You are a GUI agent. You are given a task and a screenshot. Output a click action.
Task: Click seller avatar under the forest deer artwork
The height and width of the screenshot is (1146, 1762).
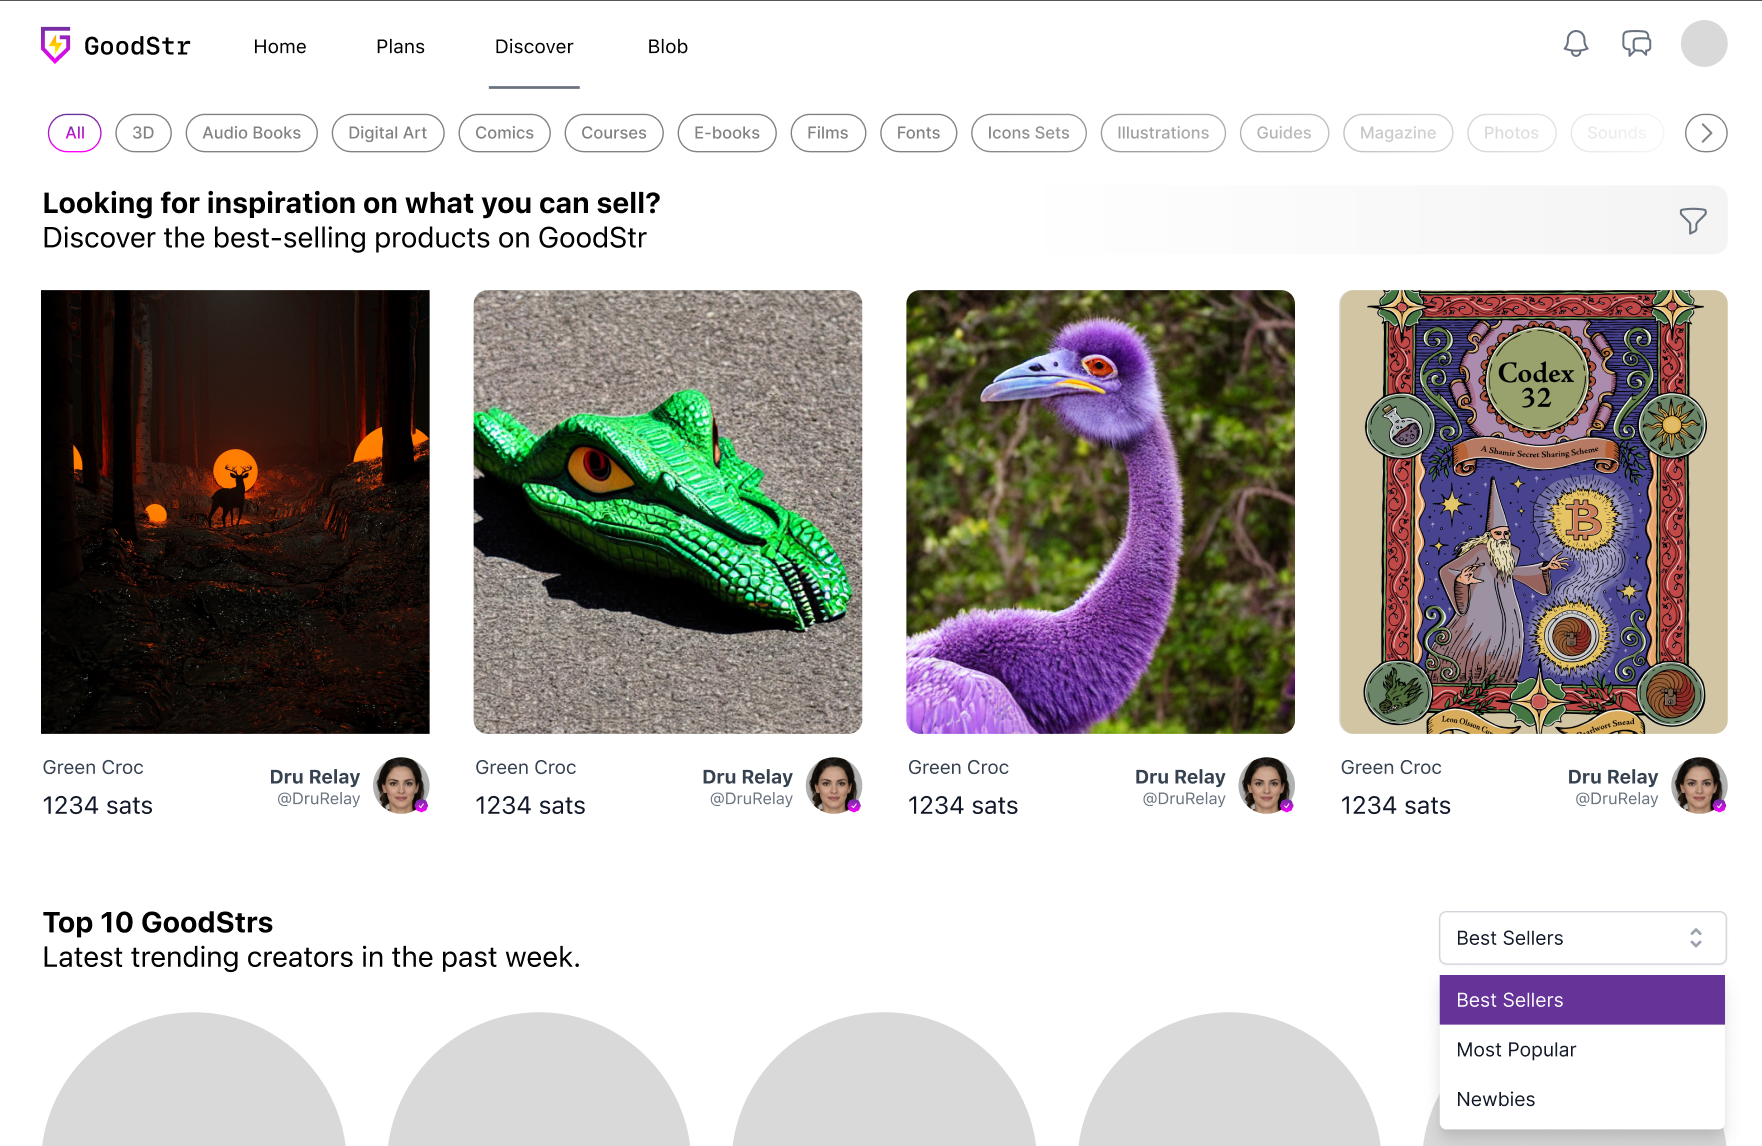(401, 785)
